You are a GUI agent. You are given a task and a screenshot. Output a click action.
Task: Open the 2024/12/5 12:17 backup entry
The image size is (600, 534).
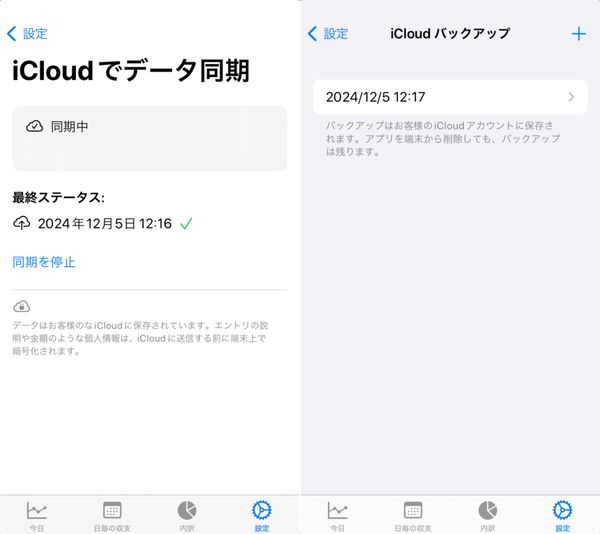click(x=450, y=97)
